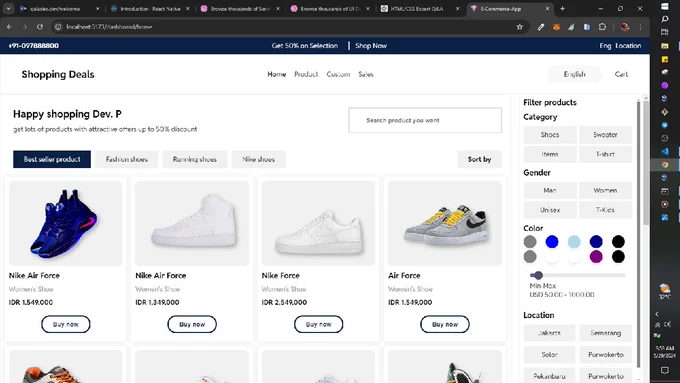This screenshot has width=680, height=383.
Task: Open the Photos app in taskbar
Action: (665, 218)
